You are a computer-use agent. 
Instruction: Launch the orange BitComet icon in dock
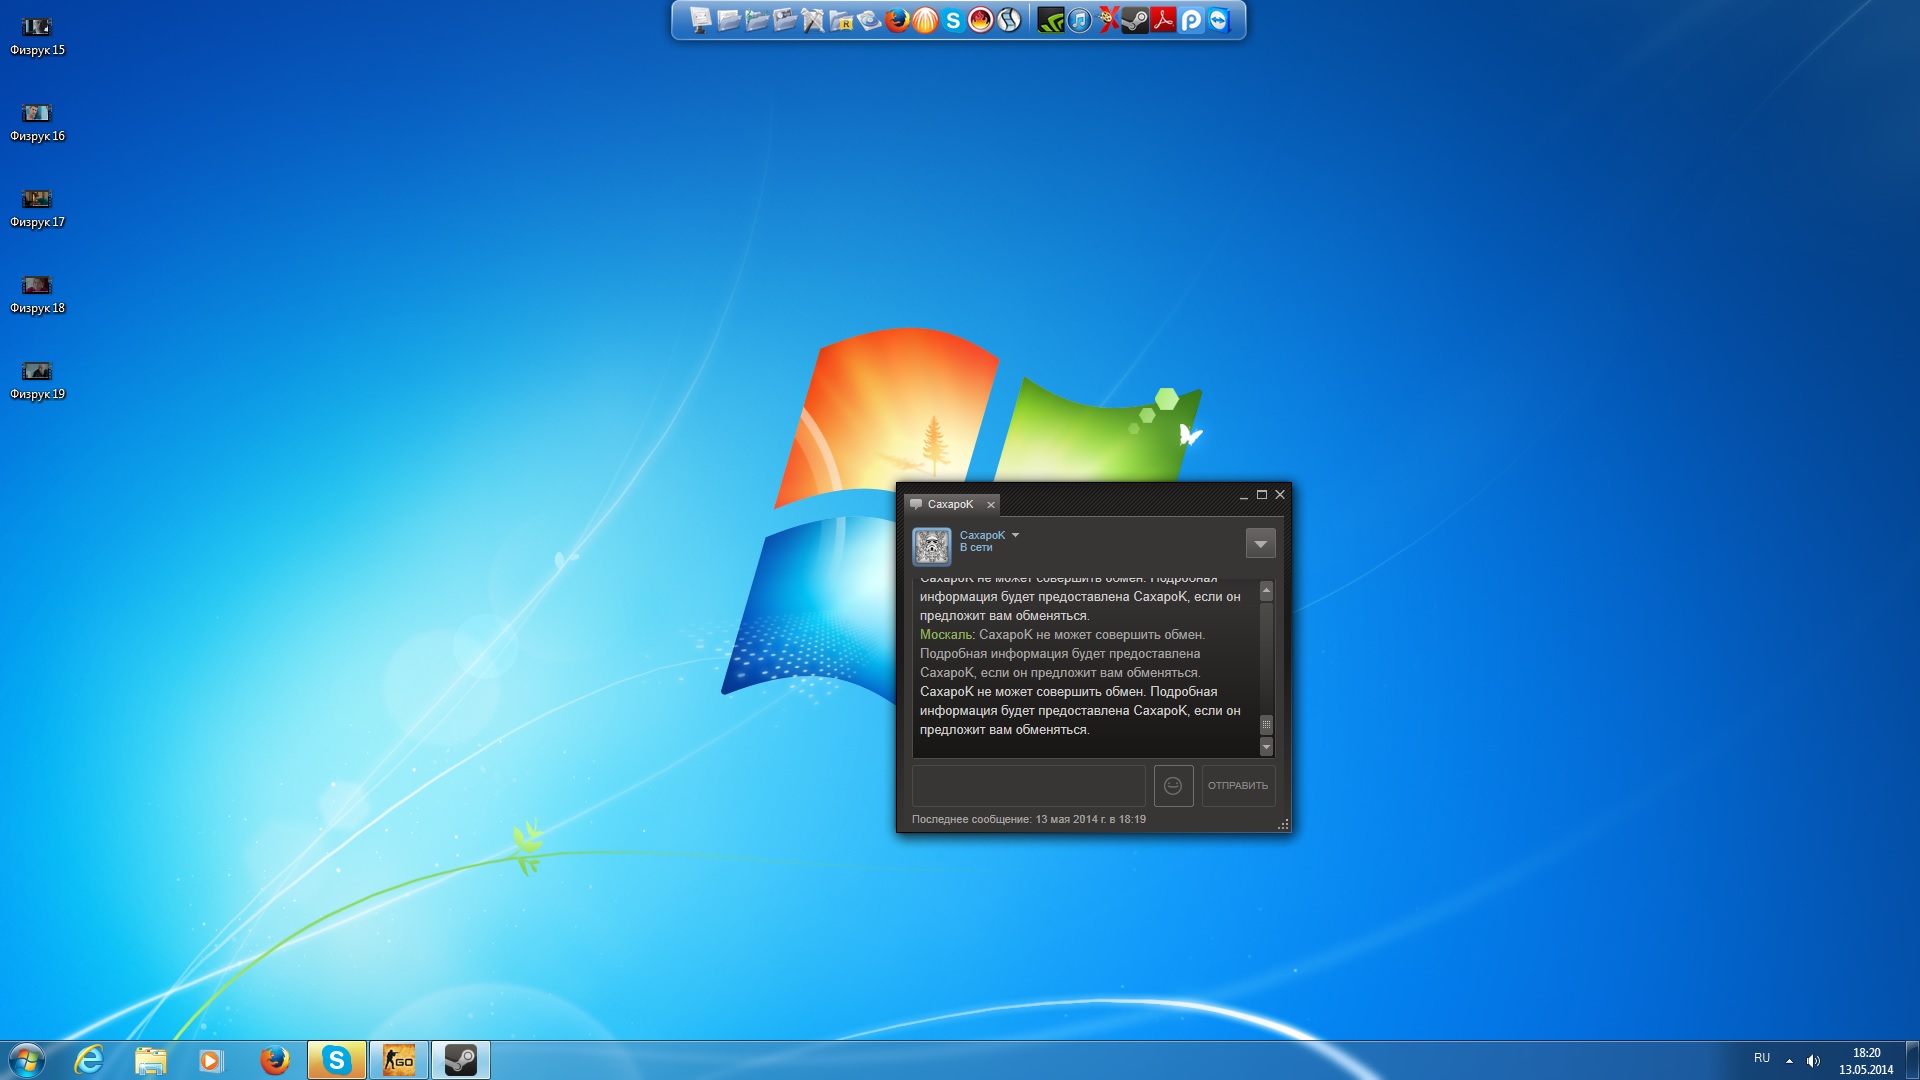point(925,20)
